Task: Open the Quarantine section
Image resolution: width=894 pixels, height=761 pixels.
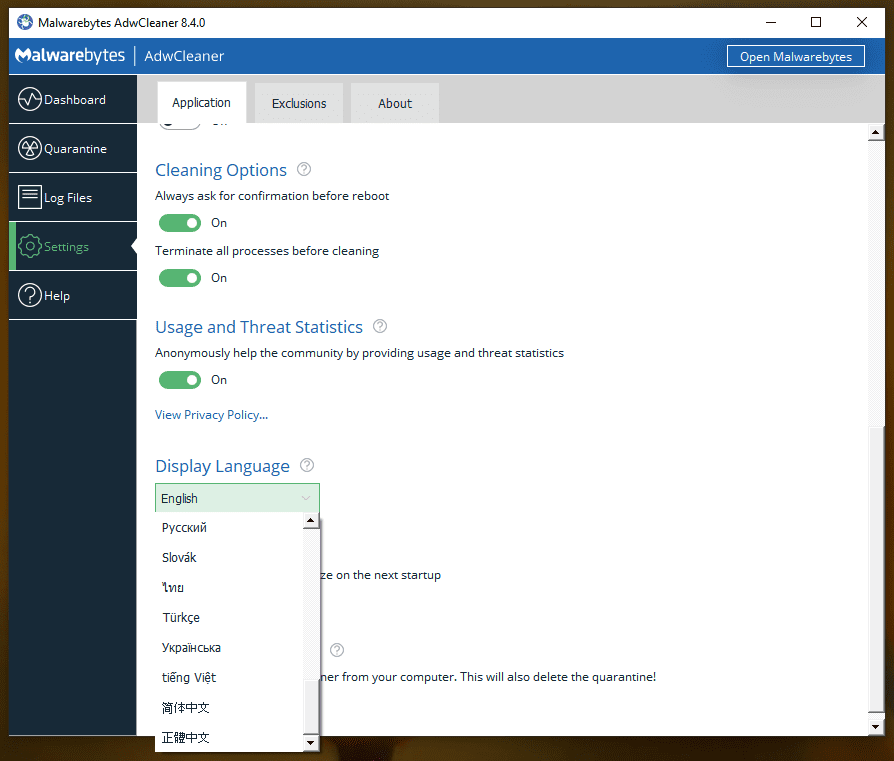Action: pos(73,148)
